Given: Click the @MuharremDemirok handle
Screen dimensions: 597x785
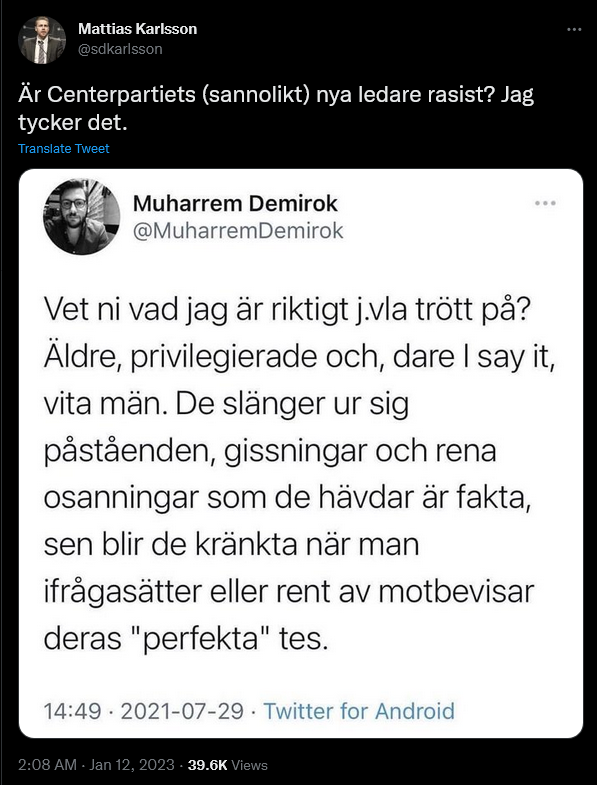Looking at the screenshot, I should 238,231.
